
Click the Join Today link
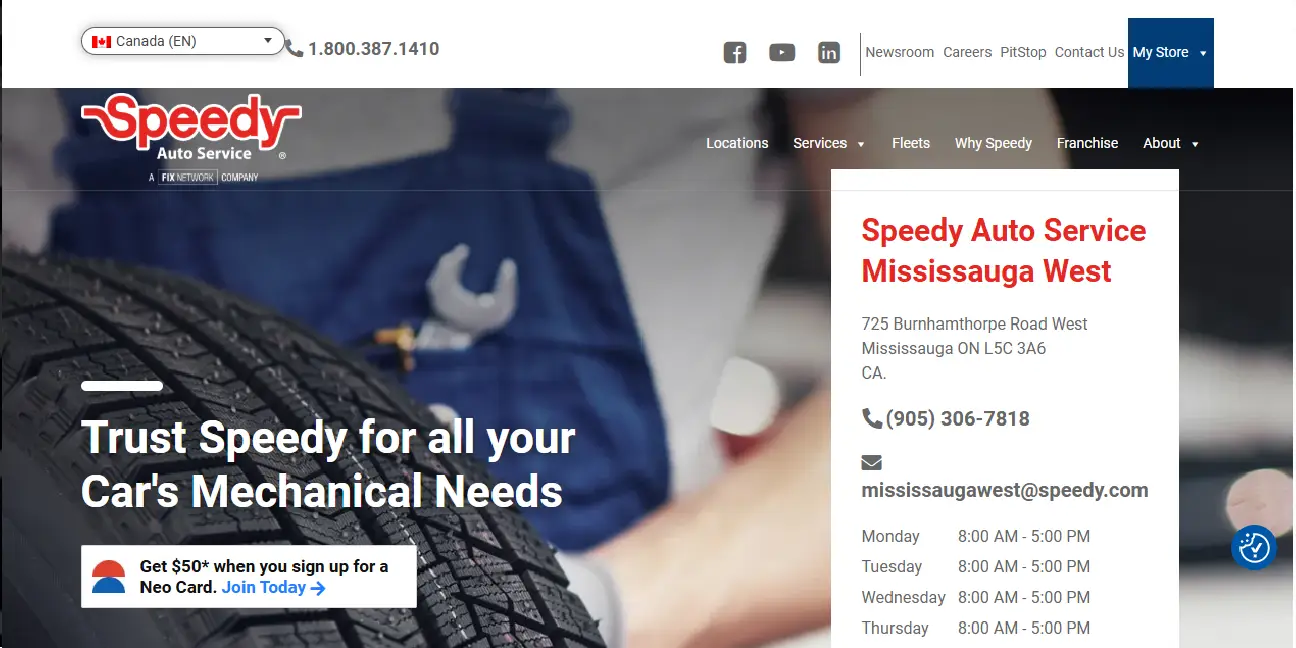pos(274,587)
